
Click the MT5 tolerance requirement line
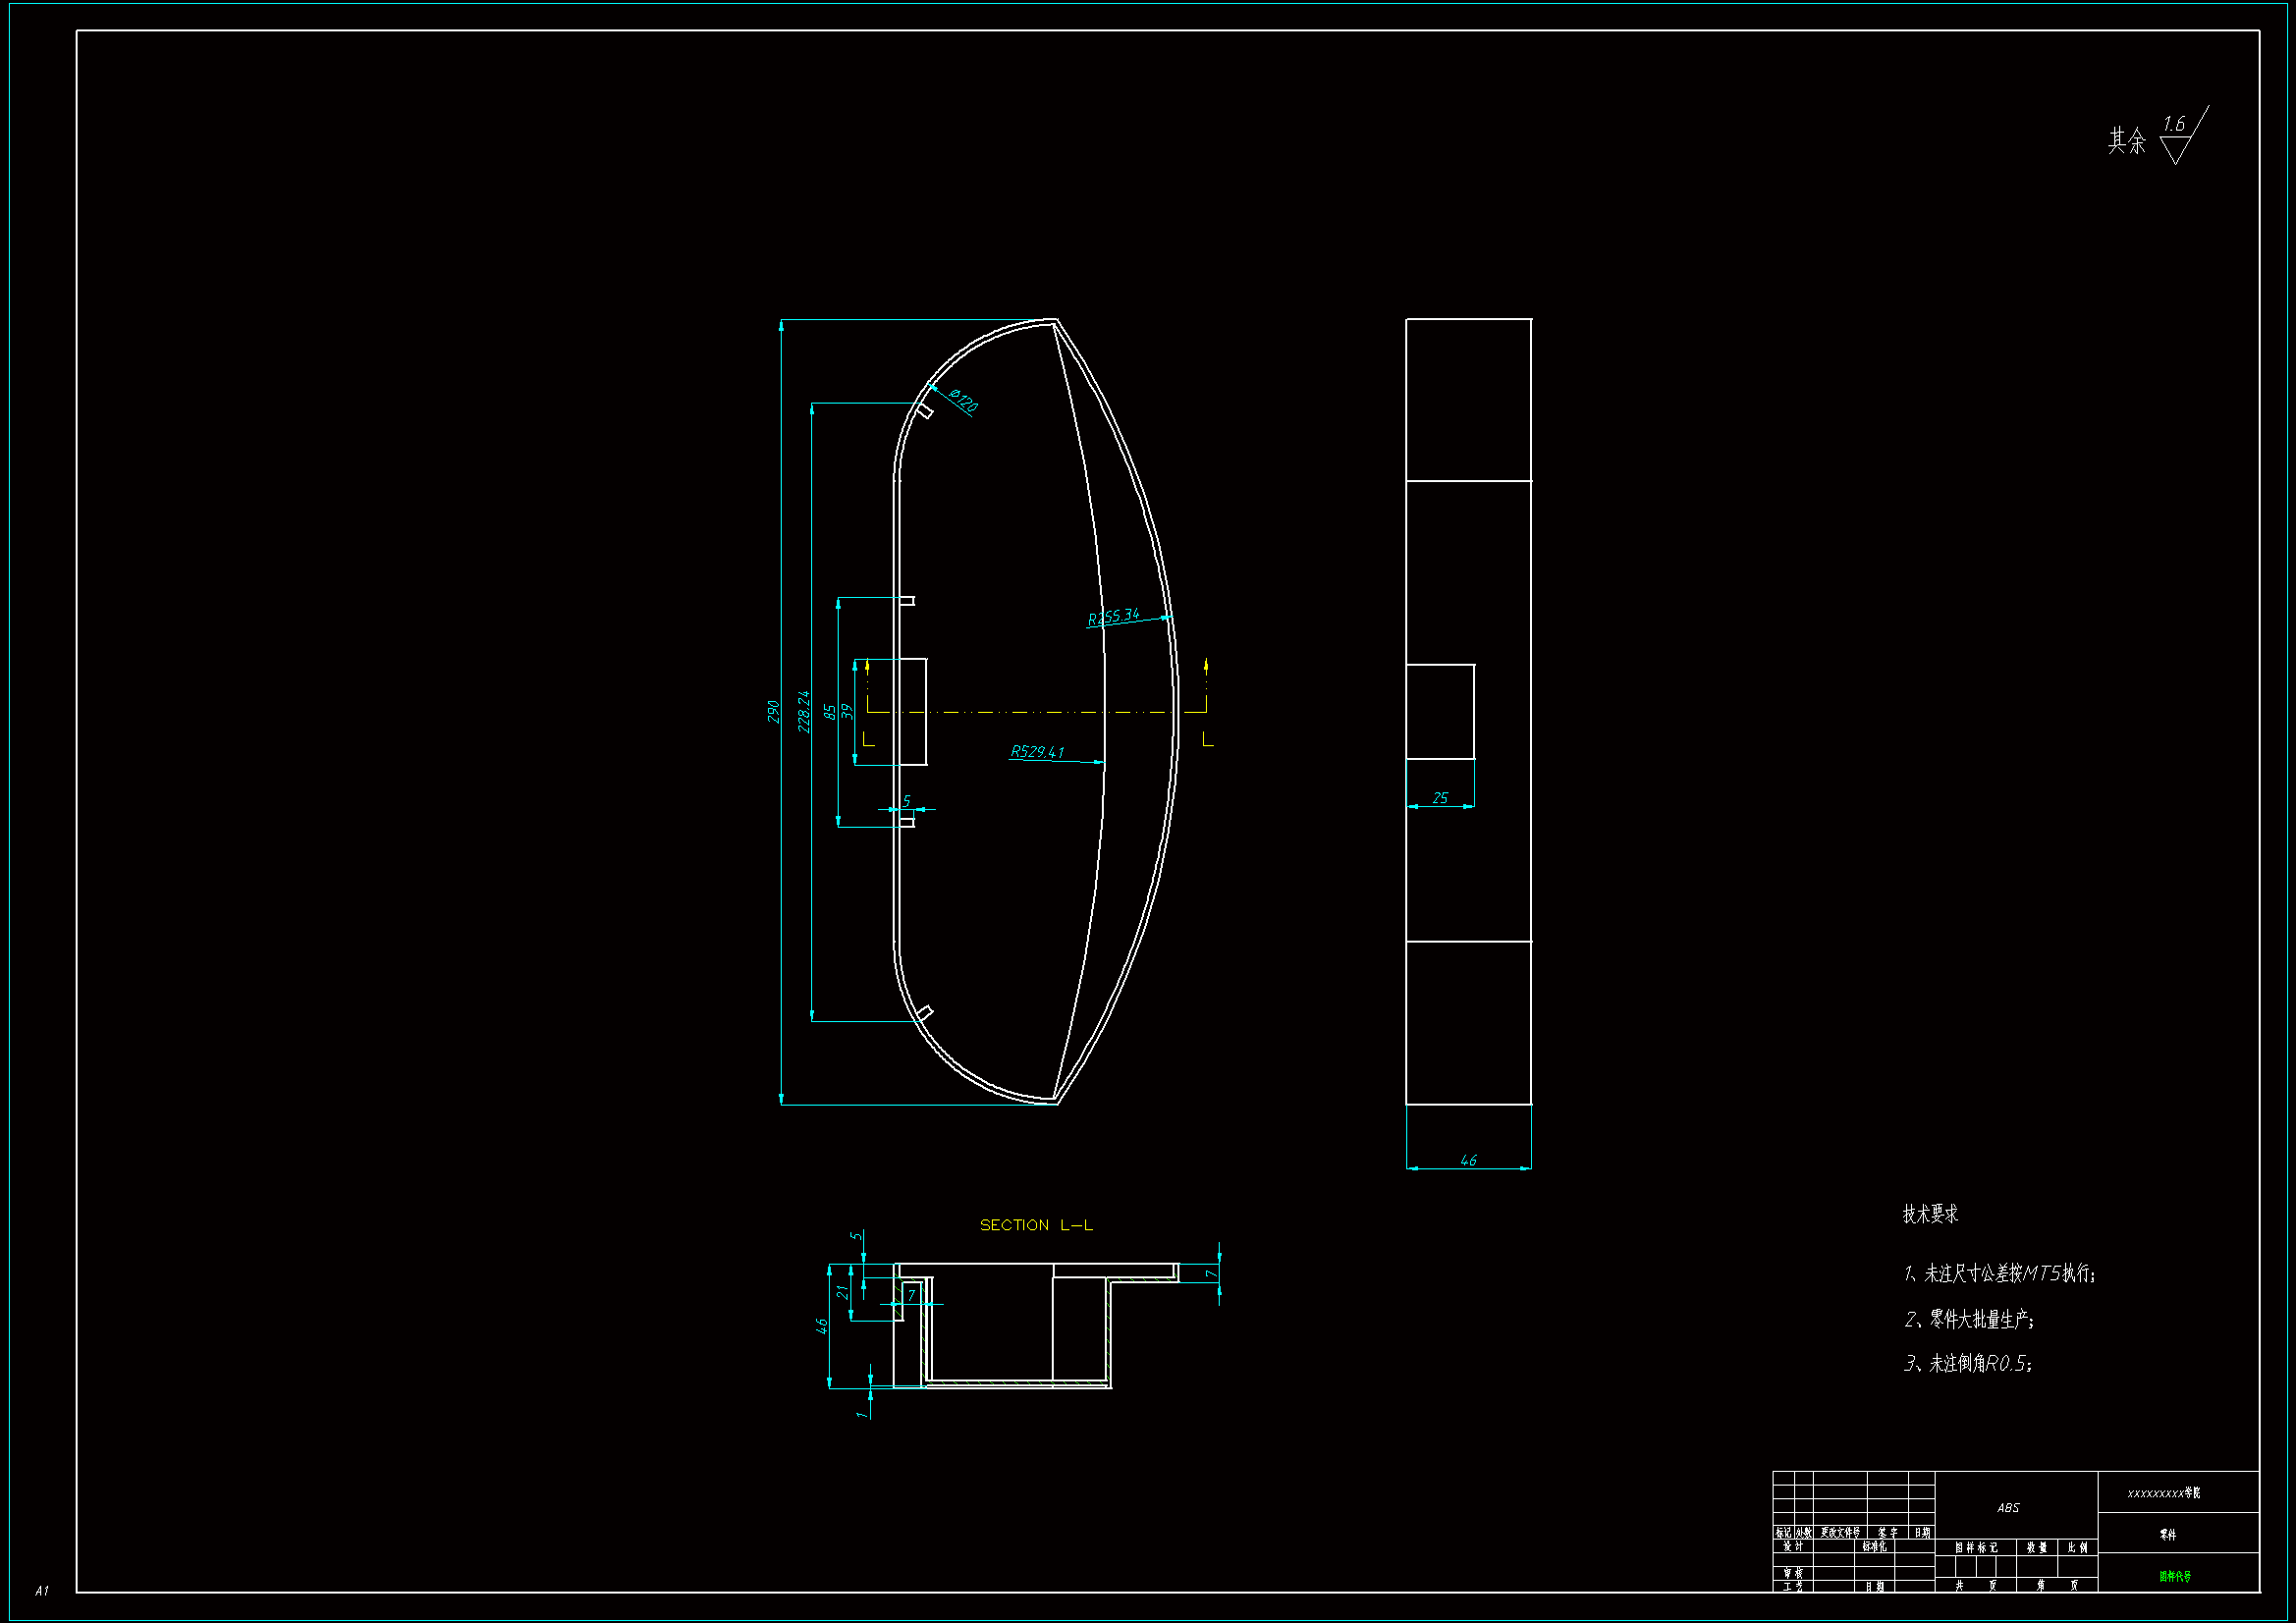pos(2000,1273)
